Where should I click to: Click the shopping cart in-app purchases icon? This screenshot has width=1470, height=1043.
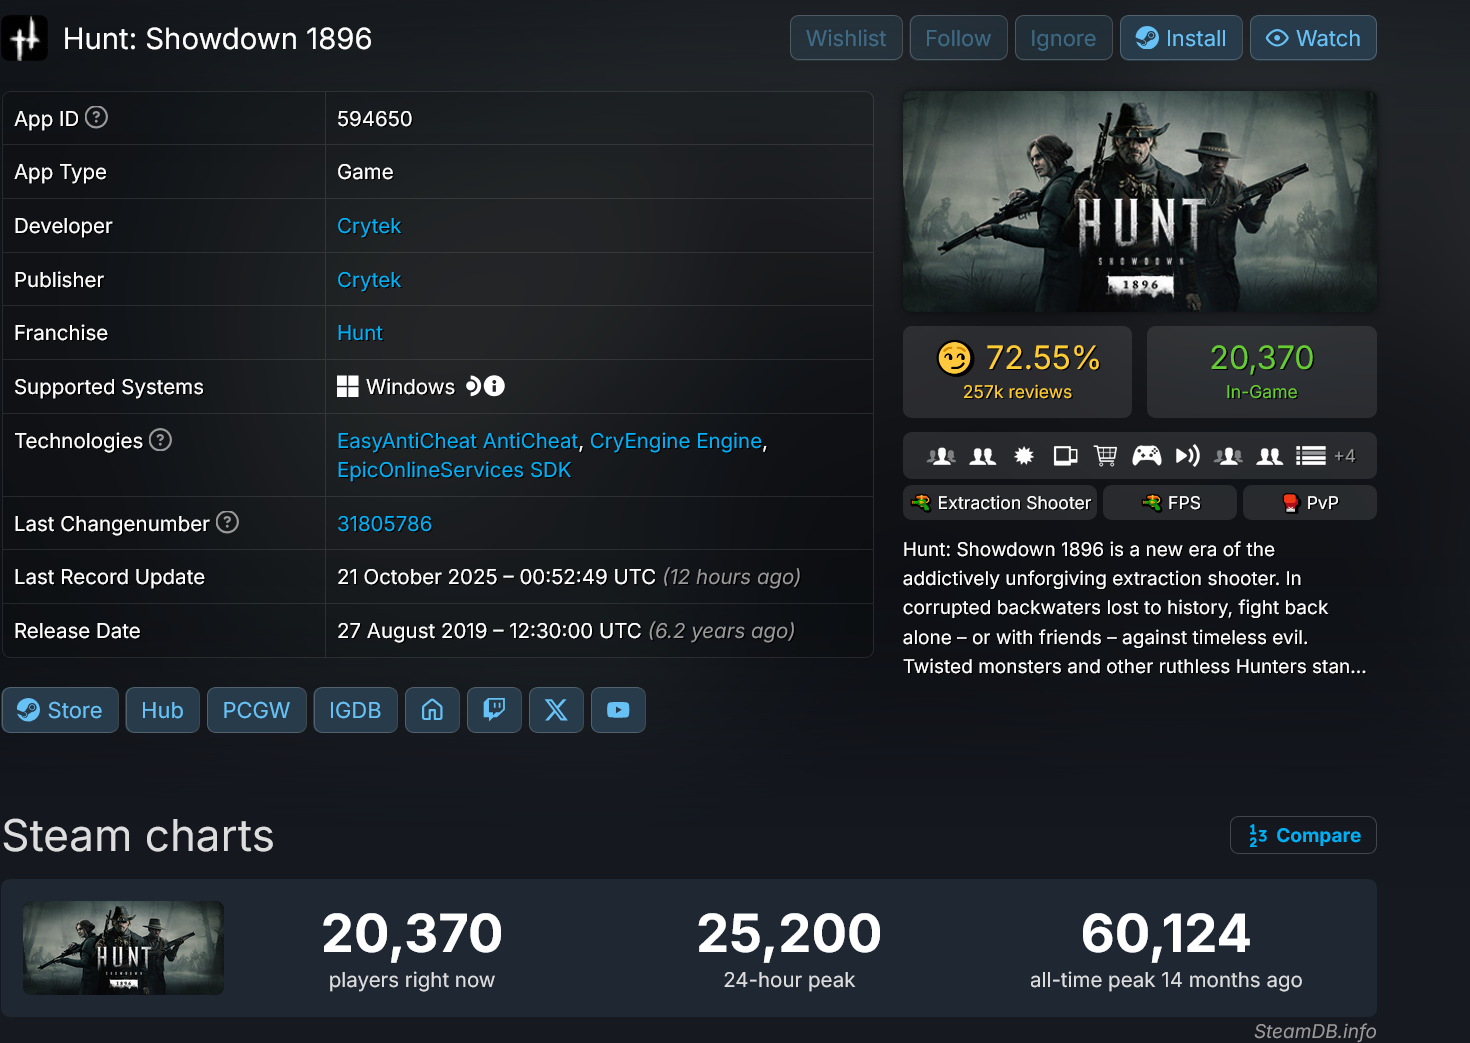tap(1105, 456)
